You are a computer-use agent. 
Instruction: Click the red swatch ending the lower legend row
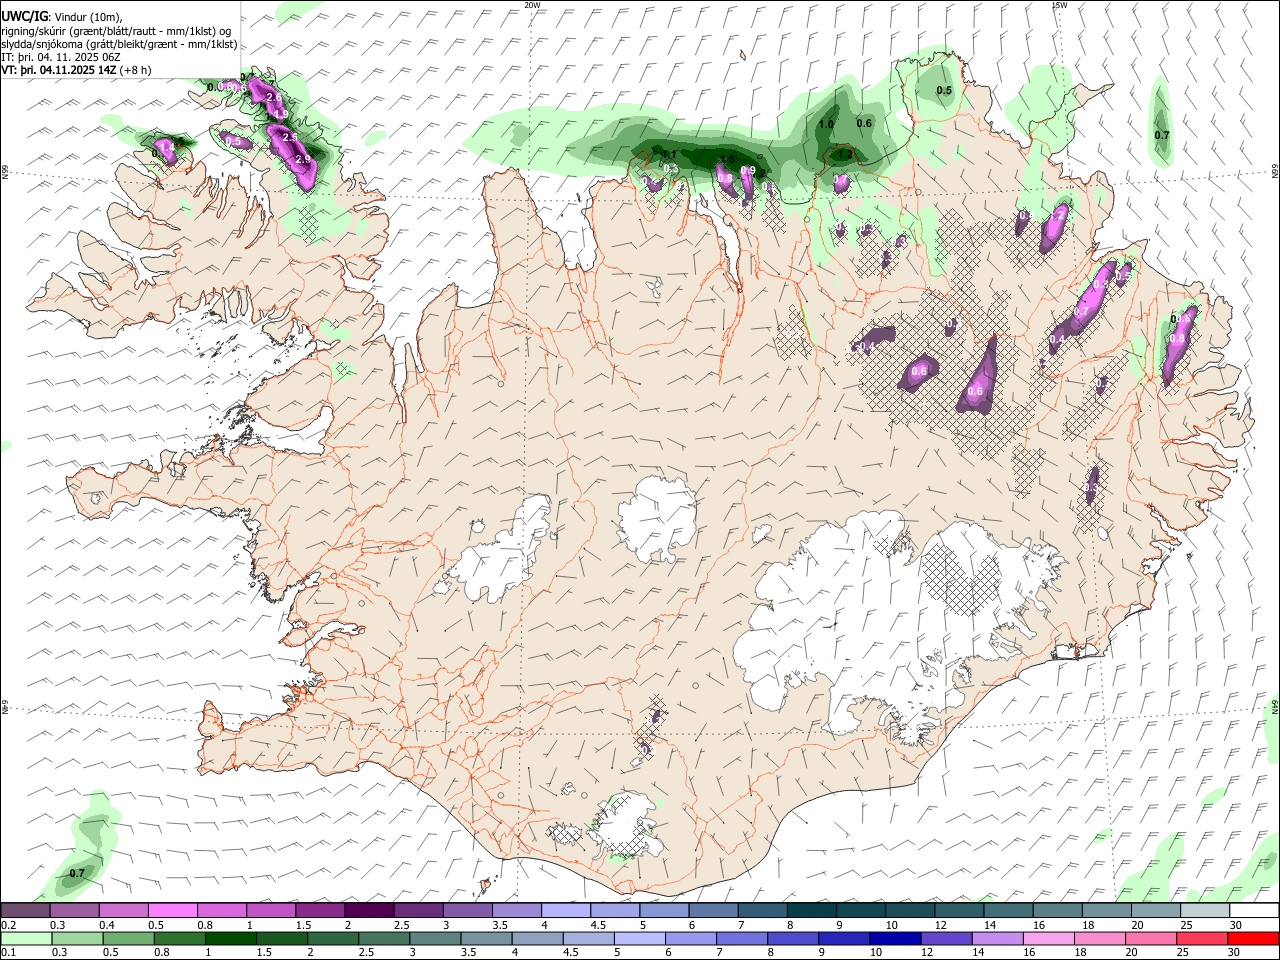[1252, 939]
